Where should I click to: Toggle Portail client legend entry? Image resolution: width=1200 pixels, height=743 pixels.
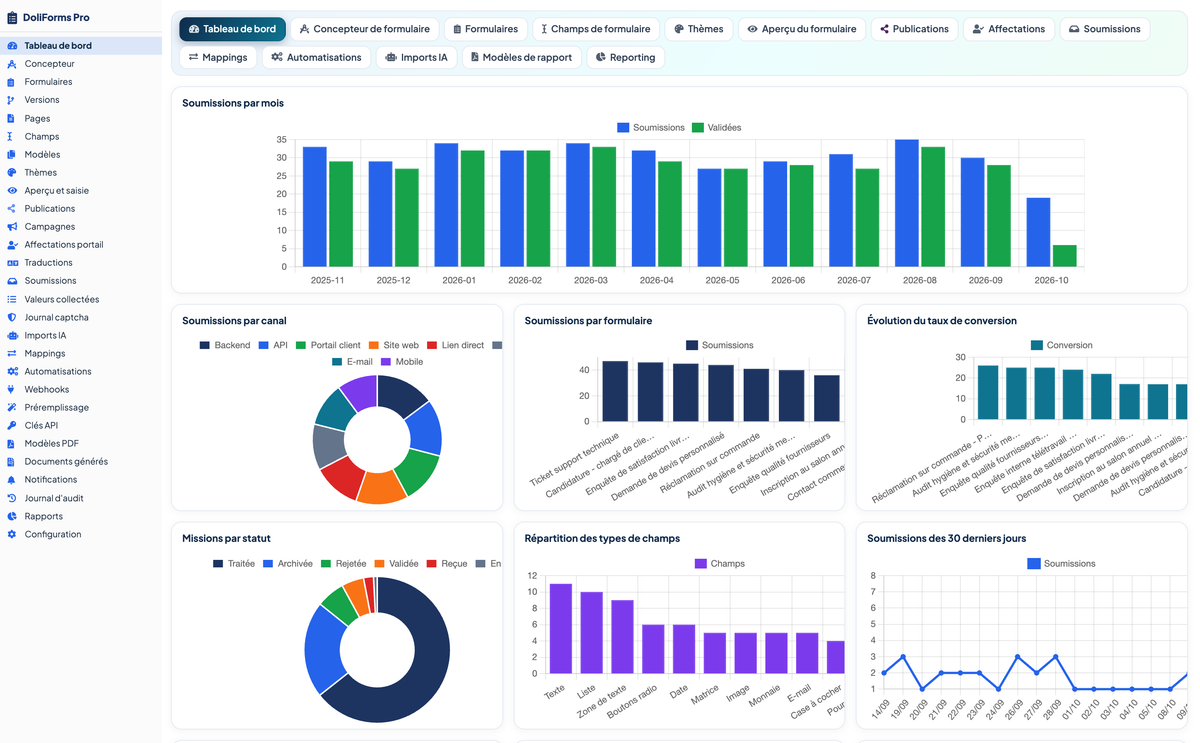pos(328,345)
